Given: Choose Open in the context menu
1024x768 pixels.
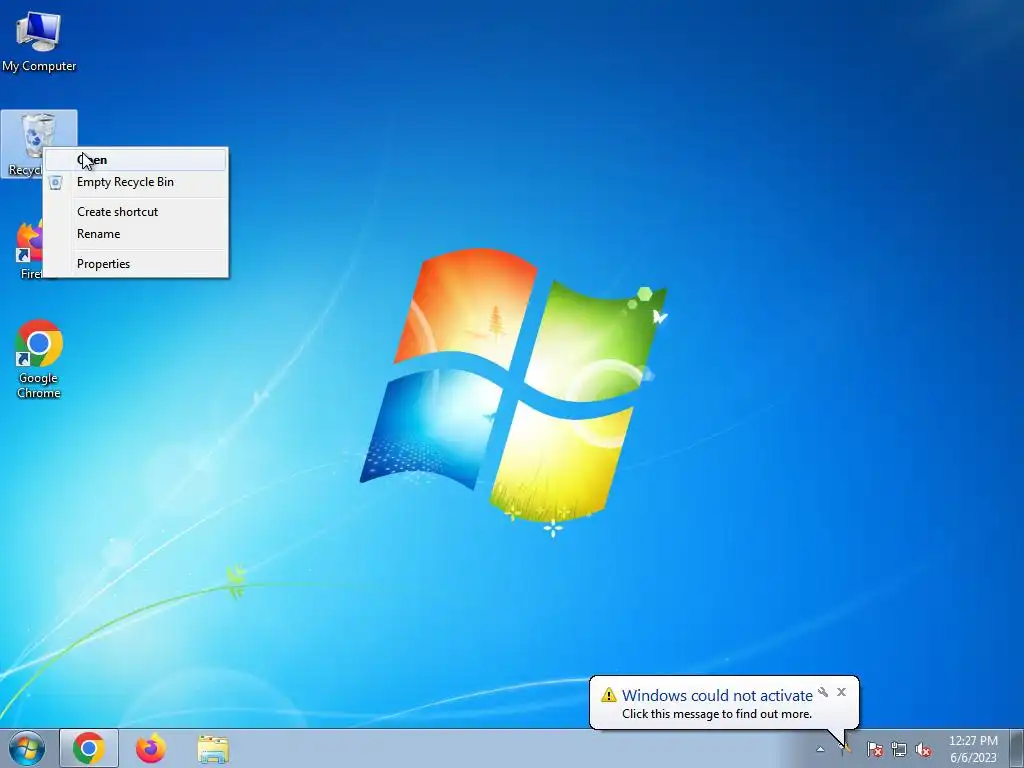Looking at the screenshot, I should point(135,160).
